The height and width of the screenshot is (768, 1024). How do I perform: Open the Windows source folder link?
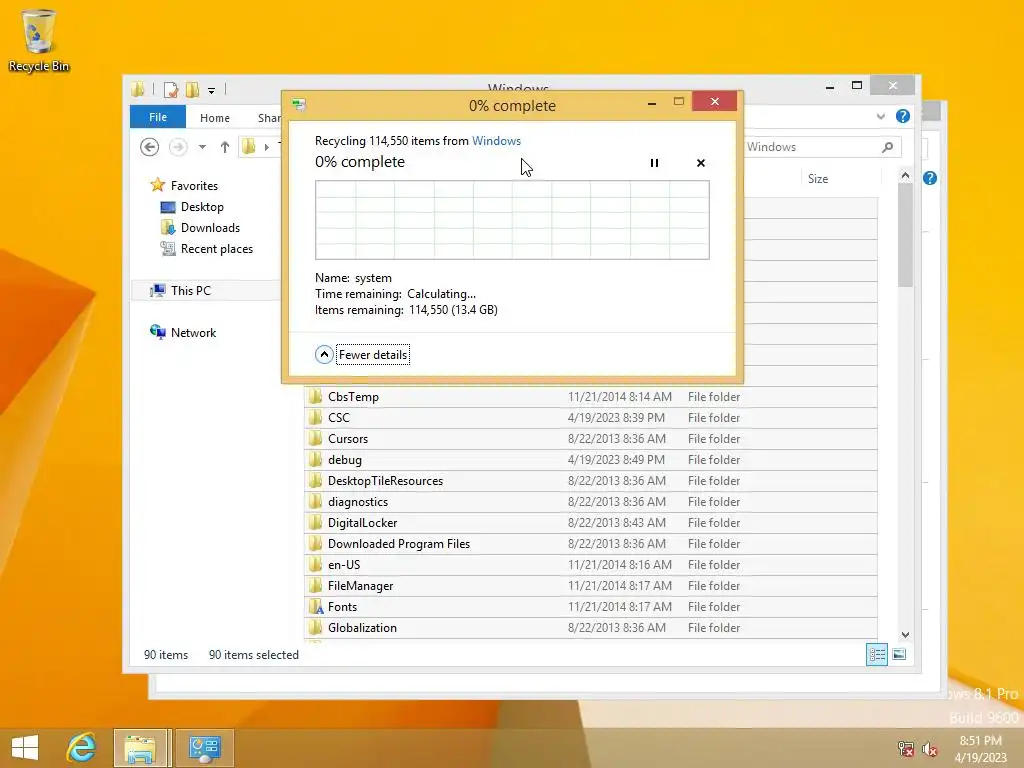coord(496,140)
